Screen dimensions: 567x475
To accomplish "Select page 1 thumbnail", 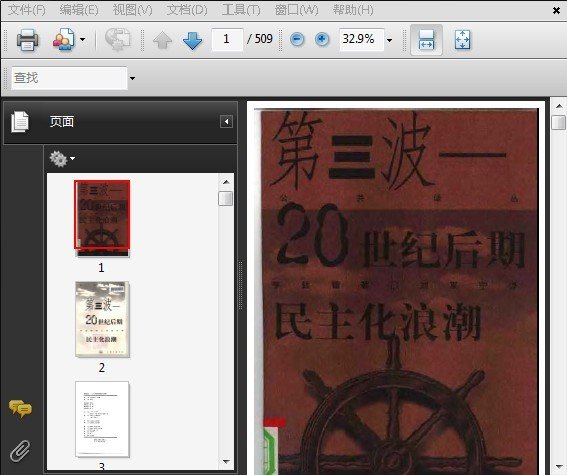I will 102,218.
